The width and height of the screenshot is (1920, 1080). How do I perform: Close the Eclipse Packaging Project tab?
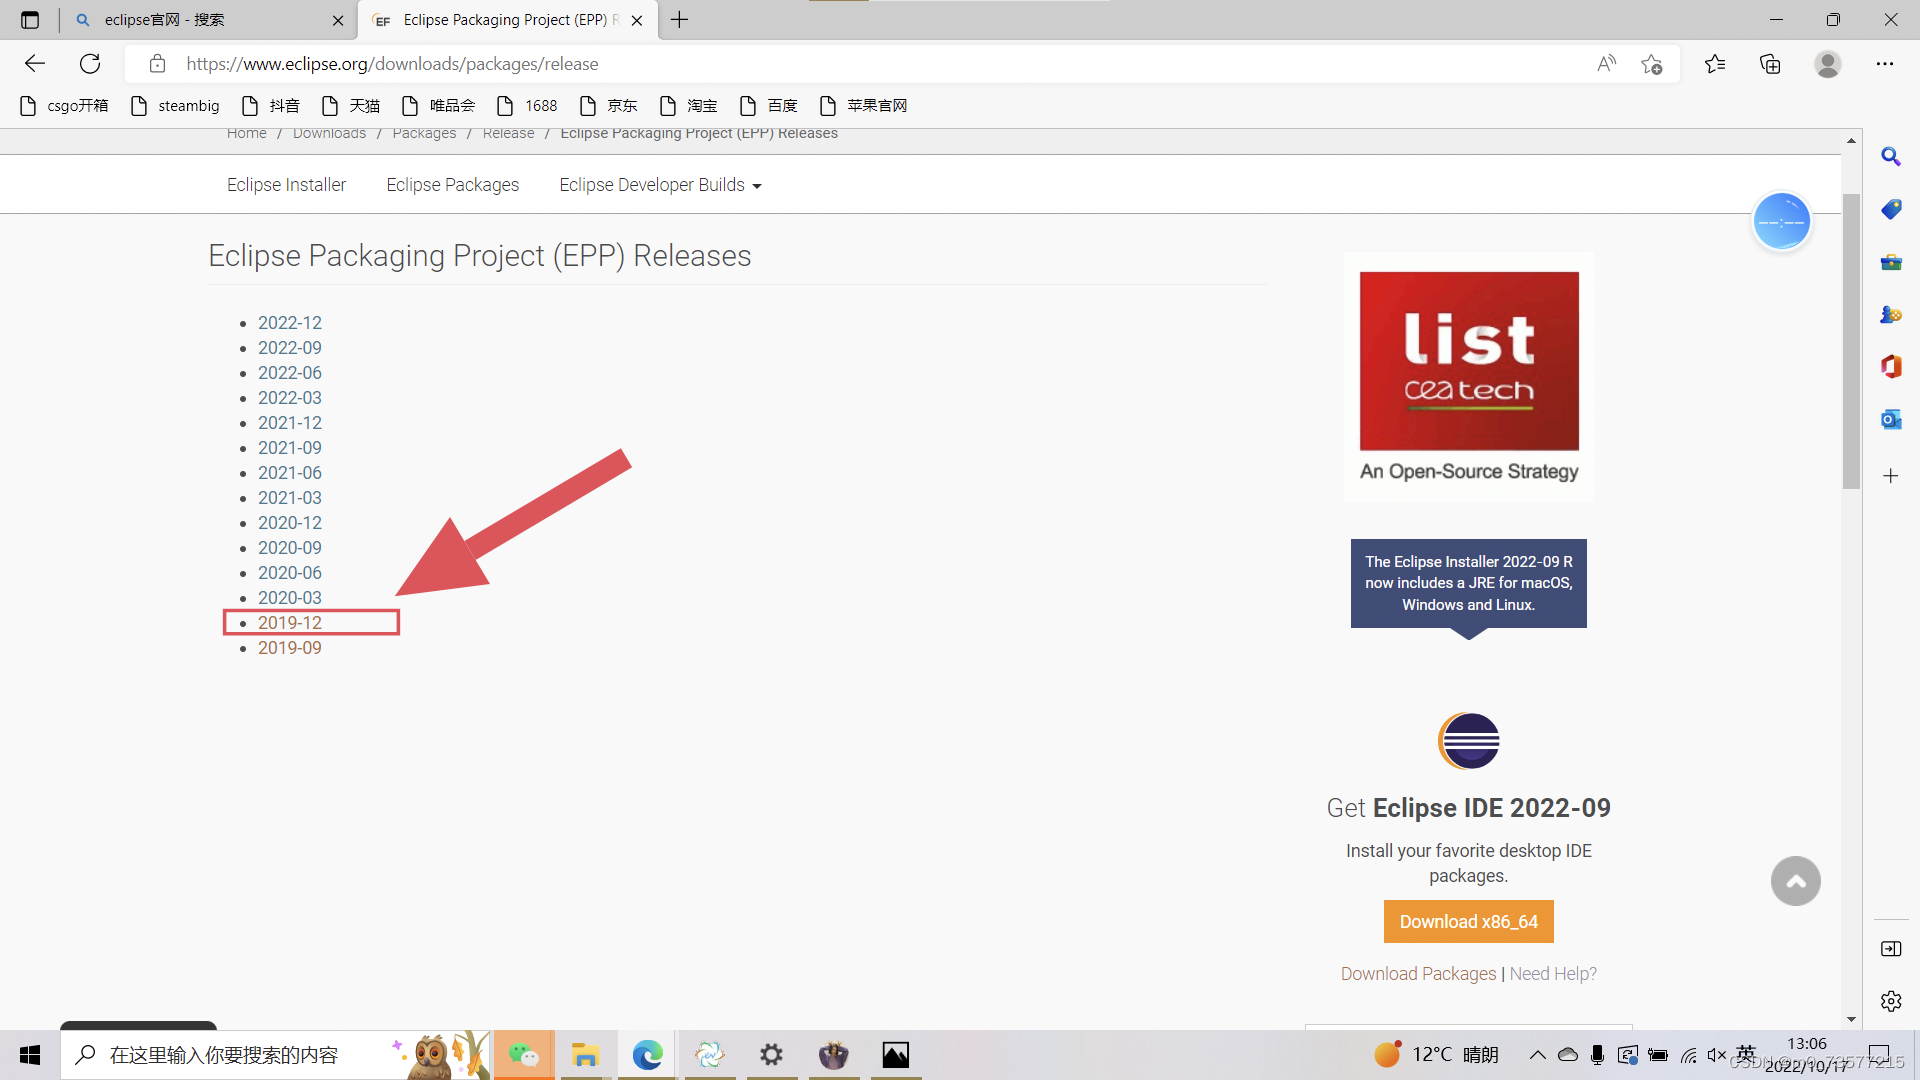point(637,20)
